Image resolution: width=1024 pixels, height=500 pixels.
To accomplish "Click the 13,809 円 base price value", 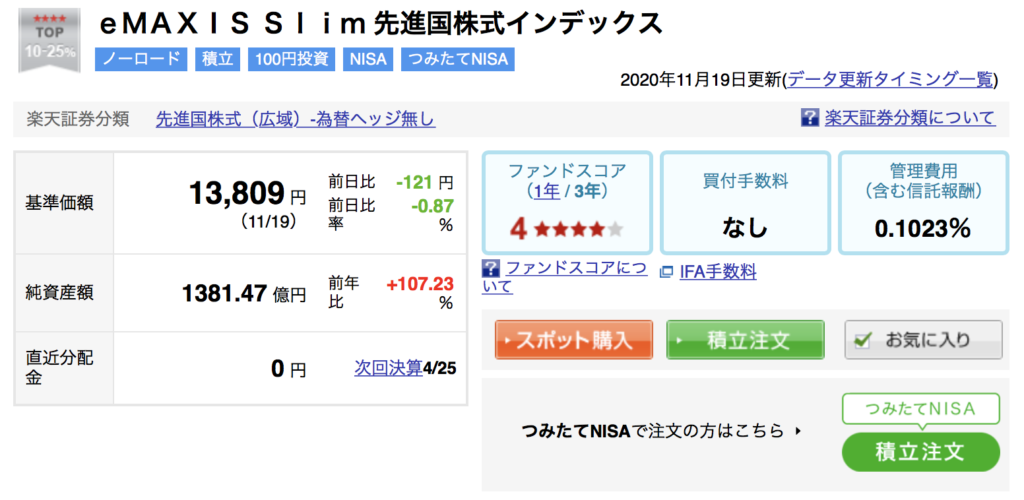I will click(x=247, y=193).
